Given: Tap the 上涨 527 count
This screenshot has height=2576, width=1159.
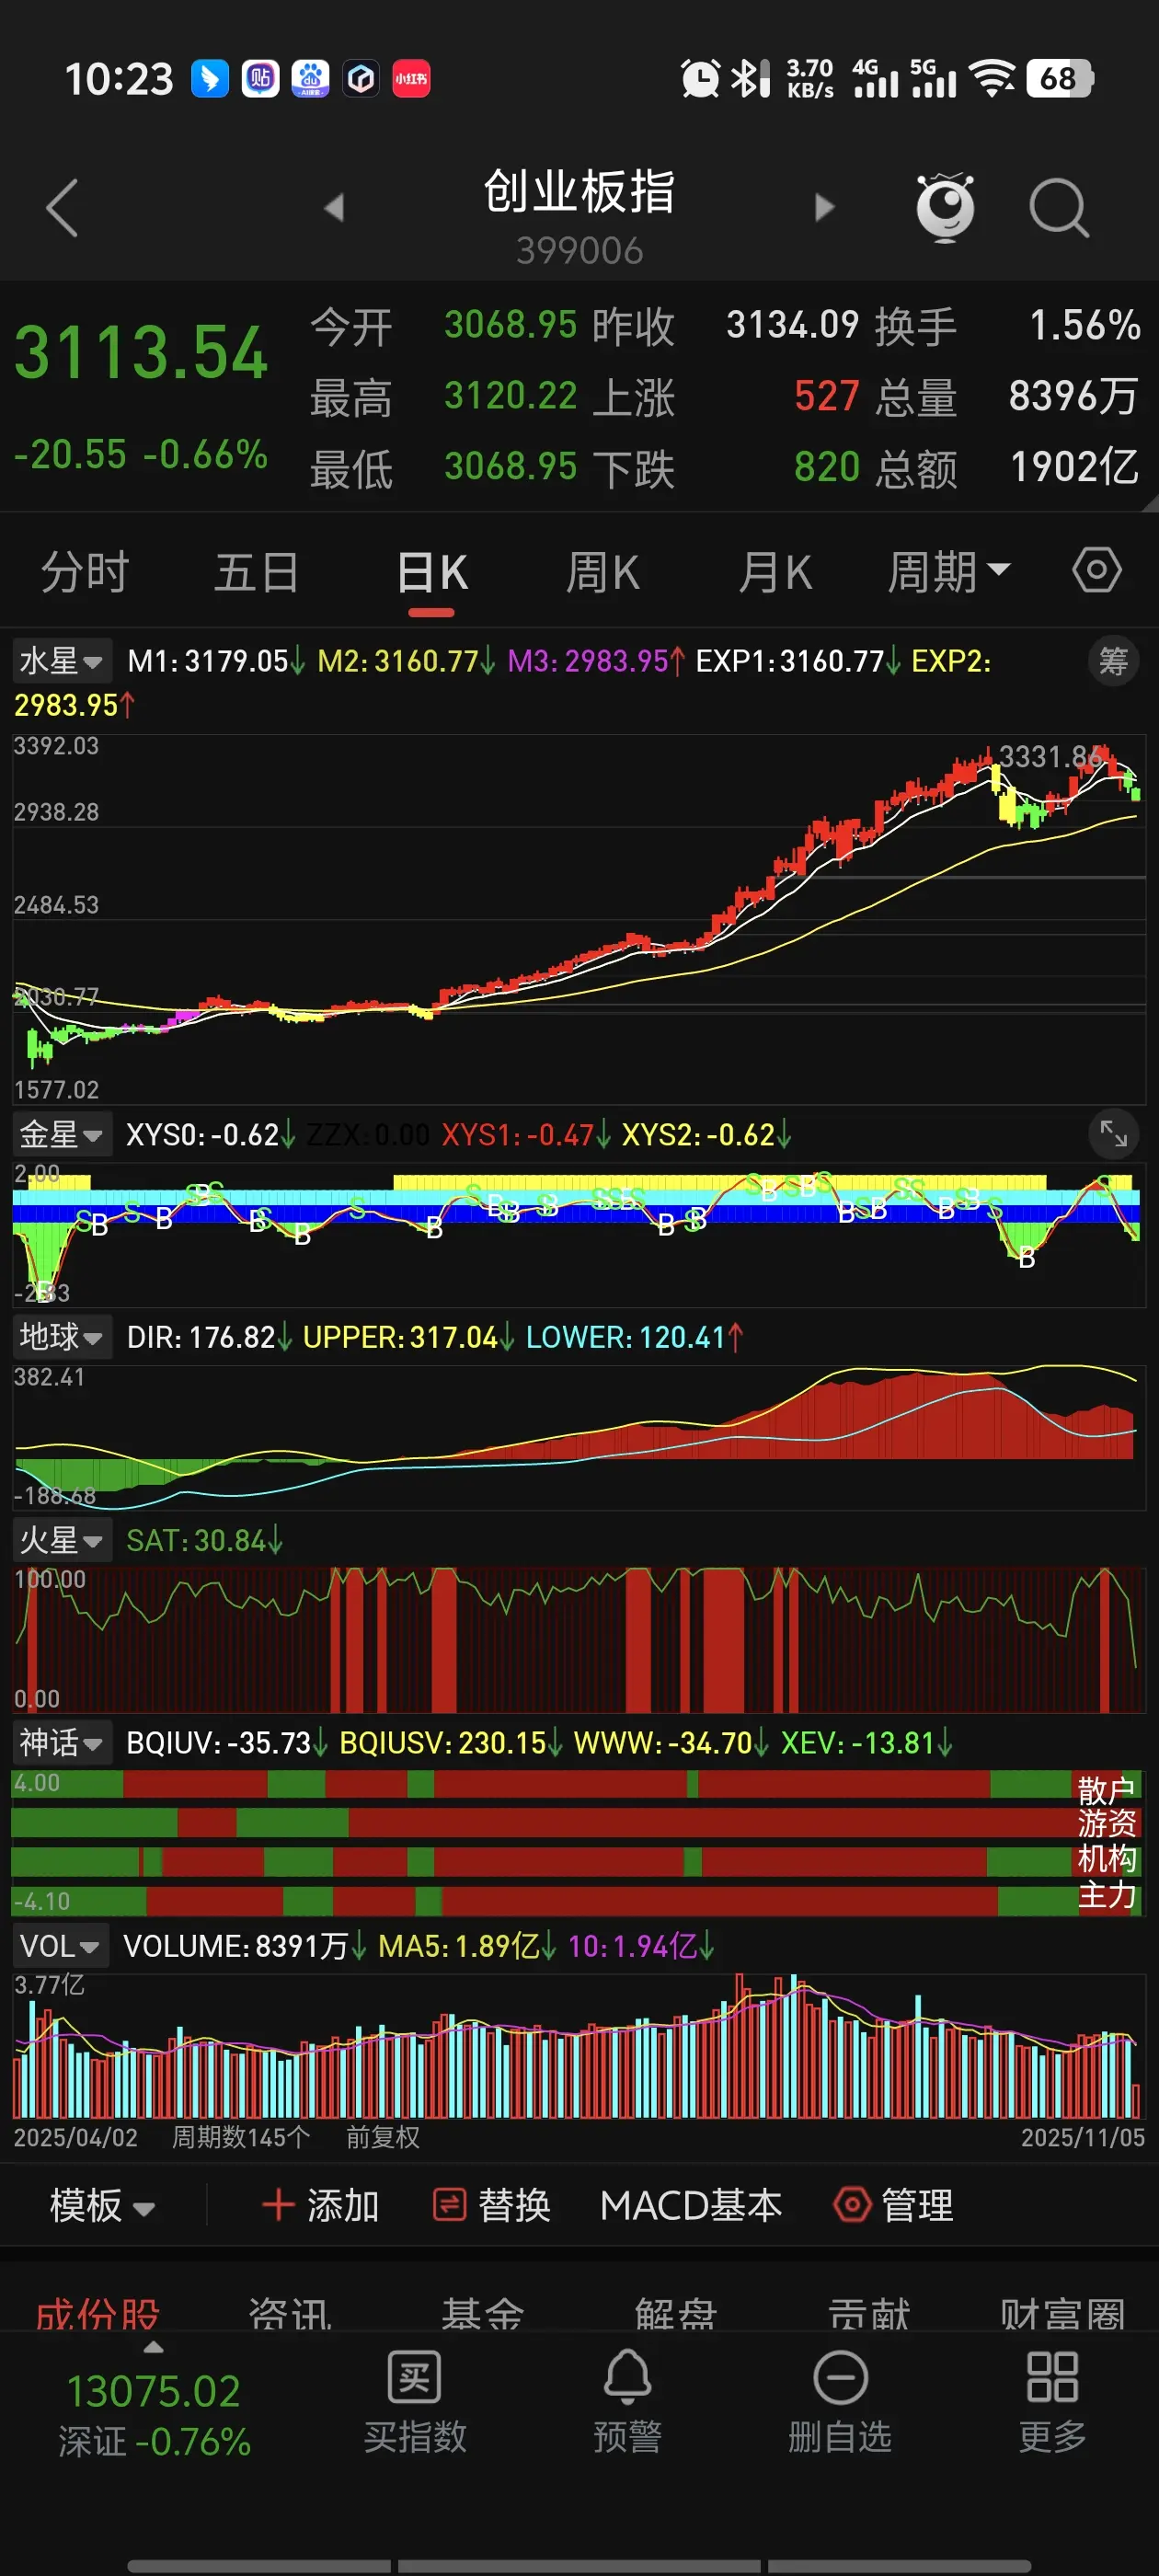Looking at the screenshot, I should 826,396.
